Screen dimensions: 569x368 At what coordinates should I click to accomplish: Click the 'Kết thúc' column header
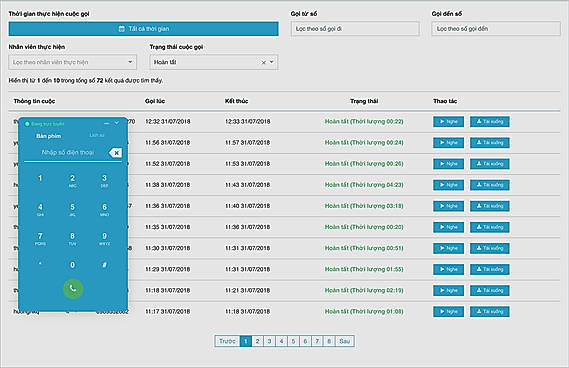(x=236, y=101)
